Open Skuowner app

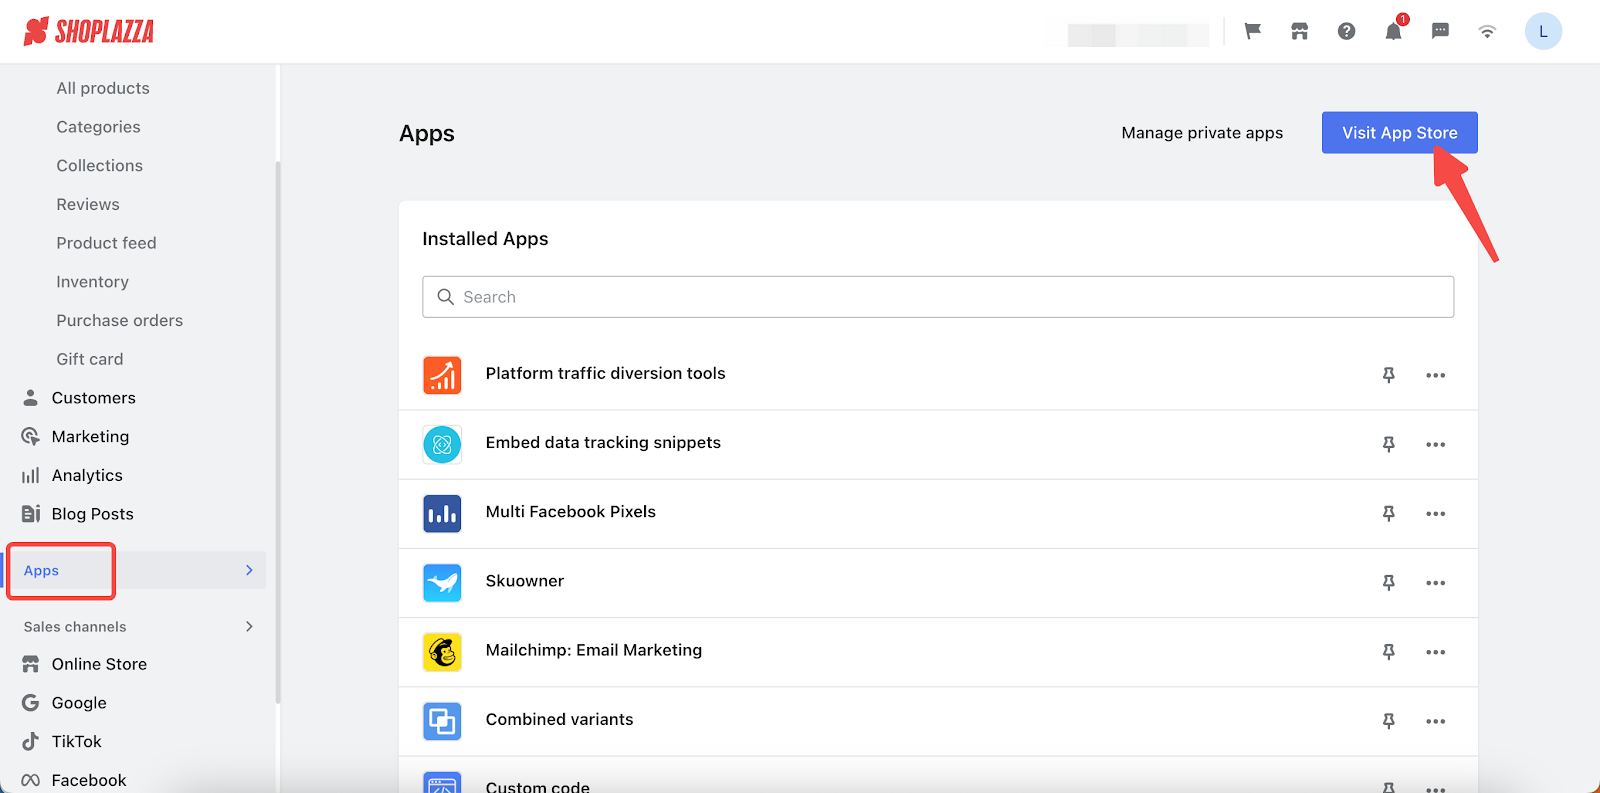click(x=524, y=581)
